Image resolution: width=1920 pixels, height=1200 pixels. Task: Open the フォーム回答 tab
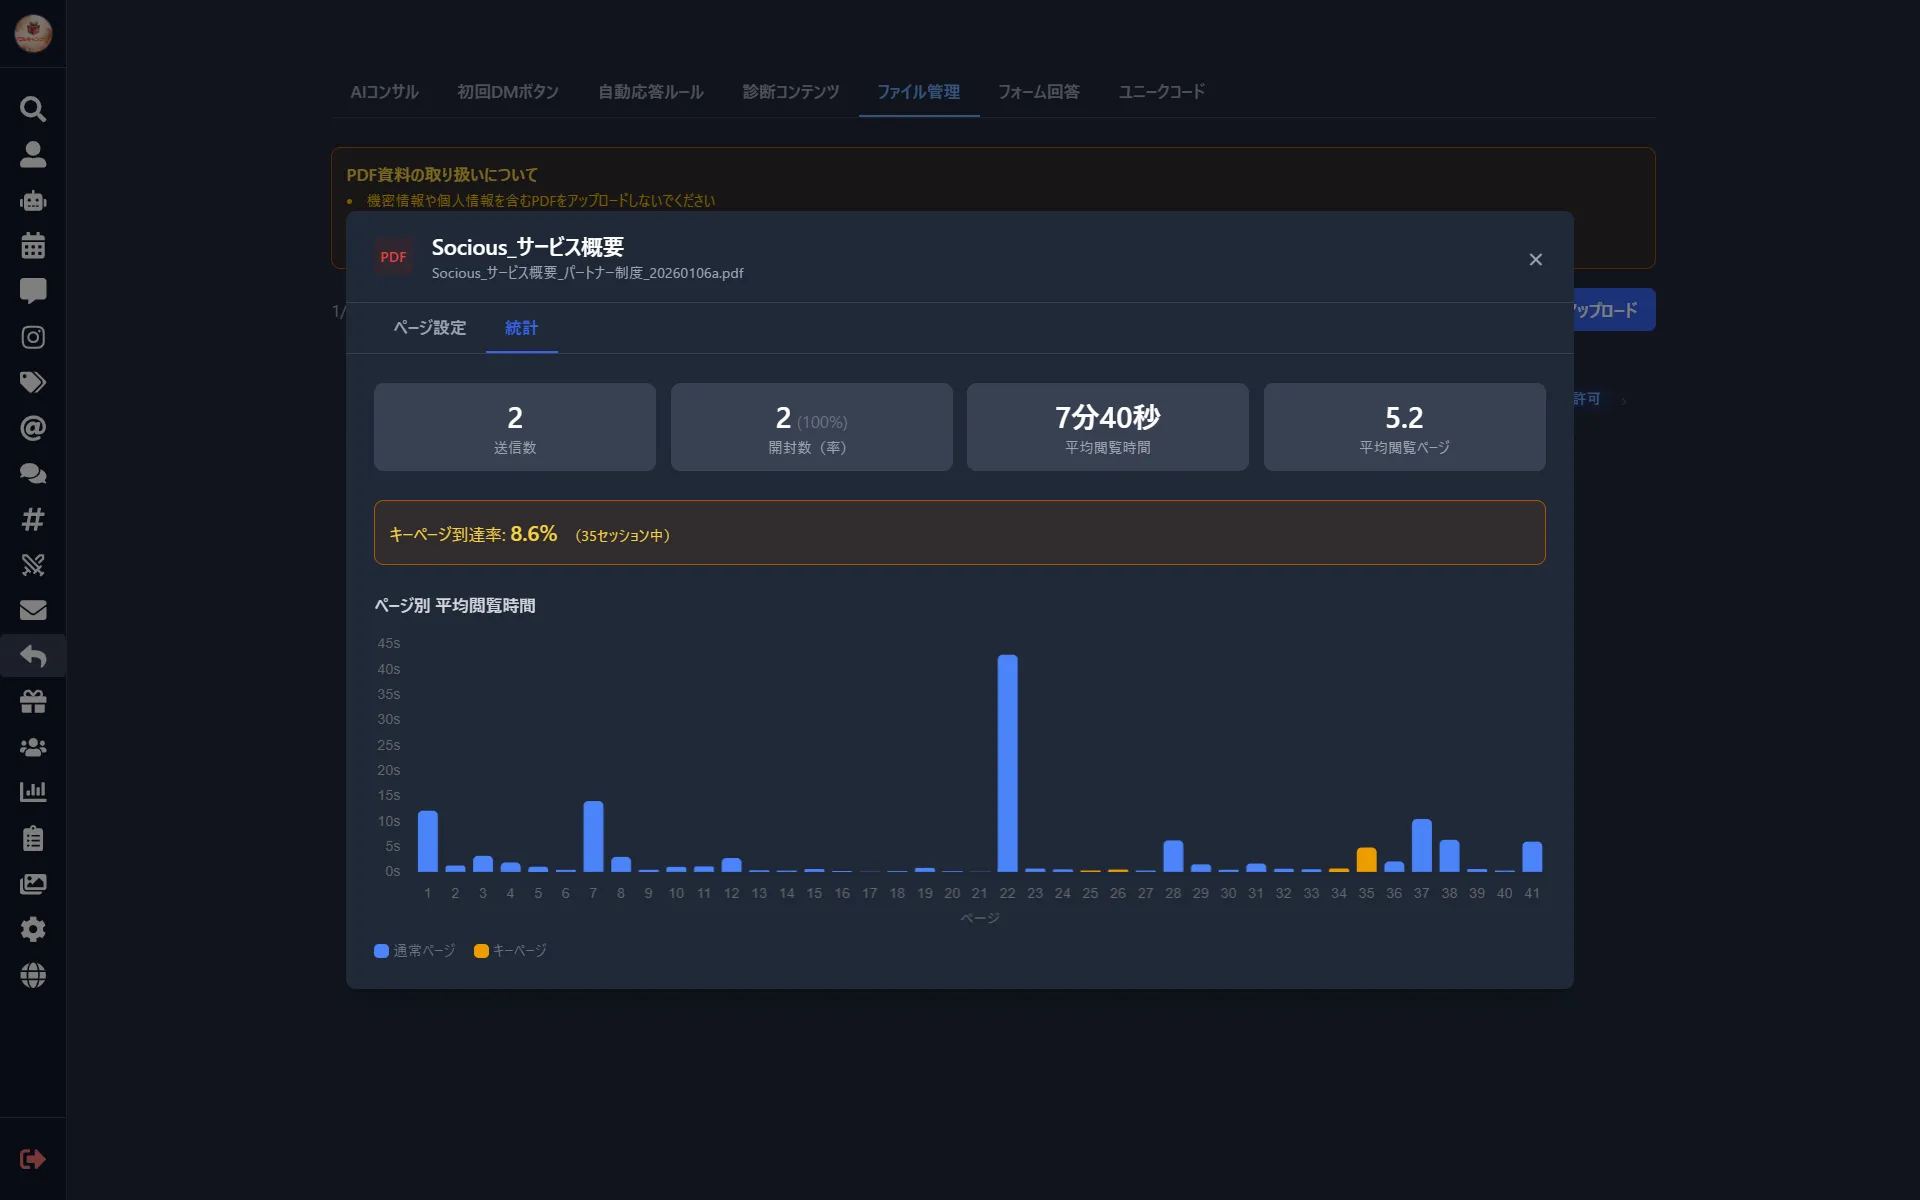pyautogui.click(x=1039, y=92)
